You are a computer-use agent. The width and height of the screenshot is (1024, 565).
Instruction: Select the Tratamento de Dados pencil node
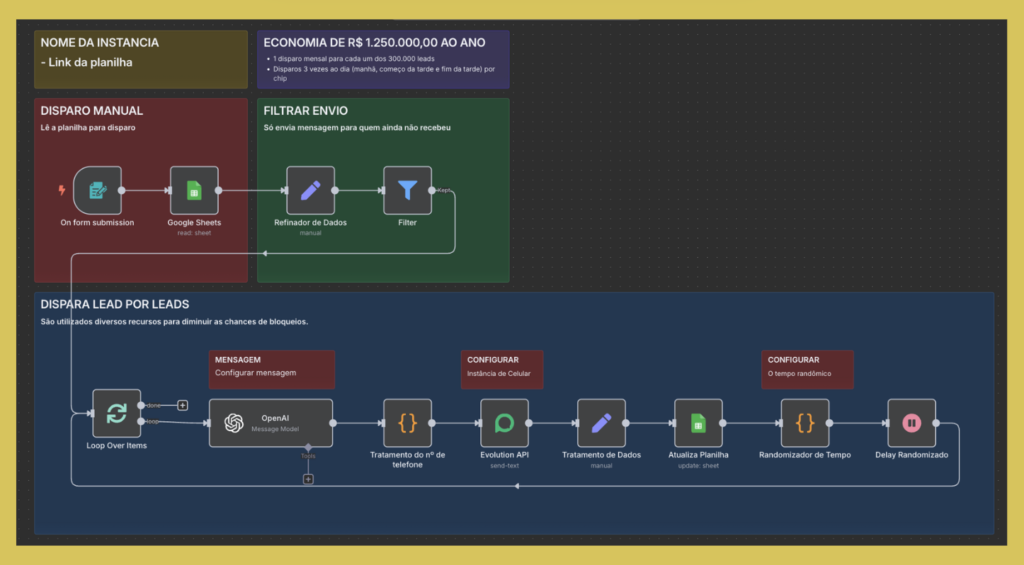click(x=601, y=423)
